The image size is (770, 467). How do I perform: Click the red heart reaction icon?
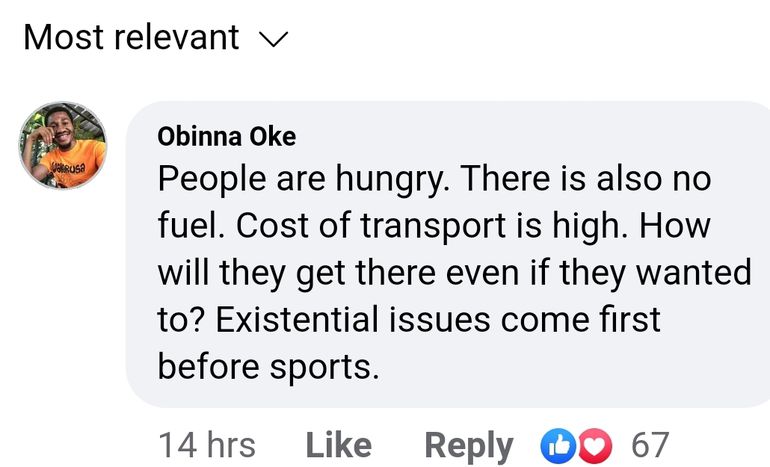click(x=593, y=444)
